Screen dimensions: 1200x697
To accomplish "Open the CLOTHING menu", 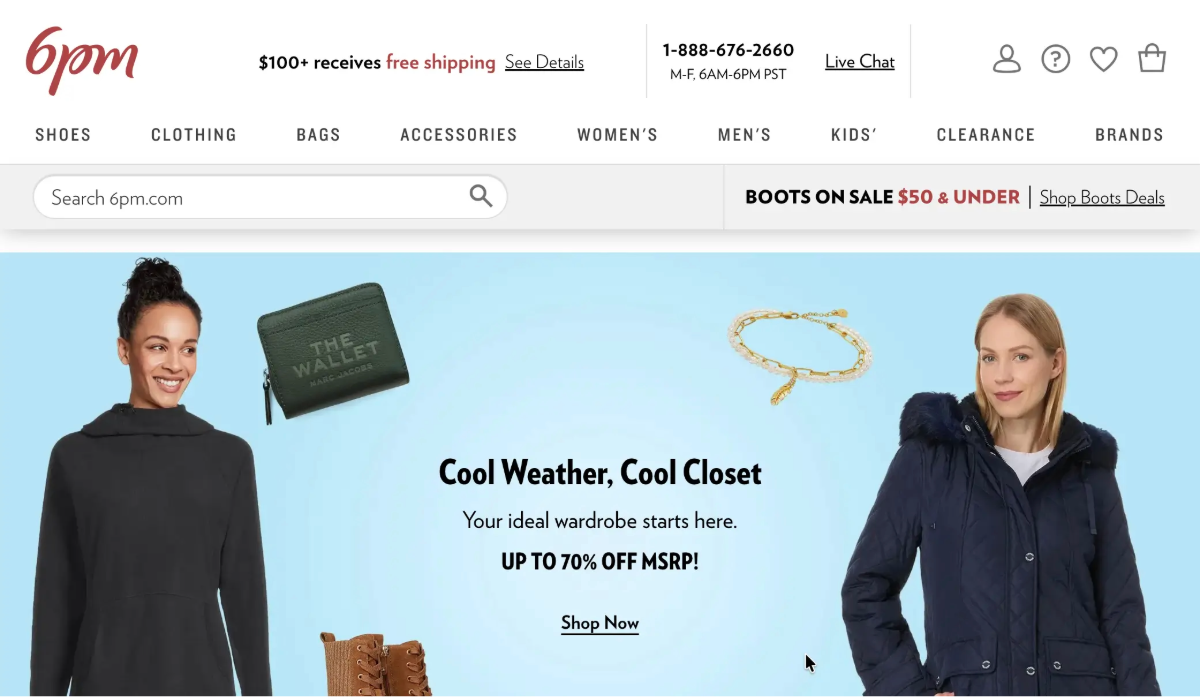I will (194, 135).
